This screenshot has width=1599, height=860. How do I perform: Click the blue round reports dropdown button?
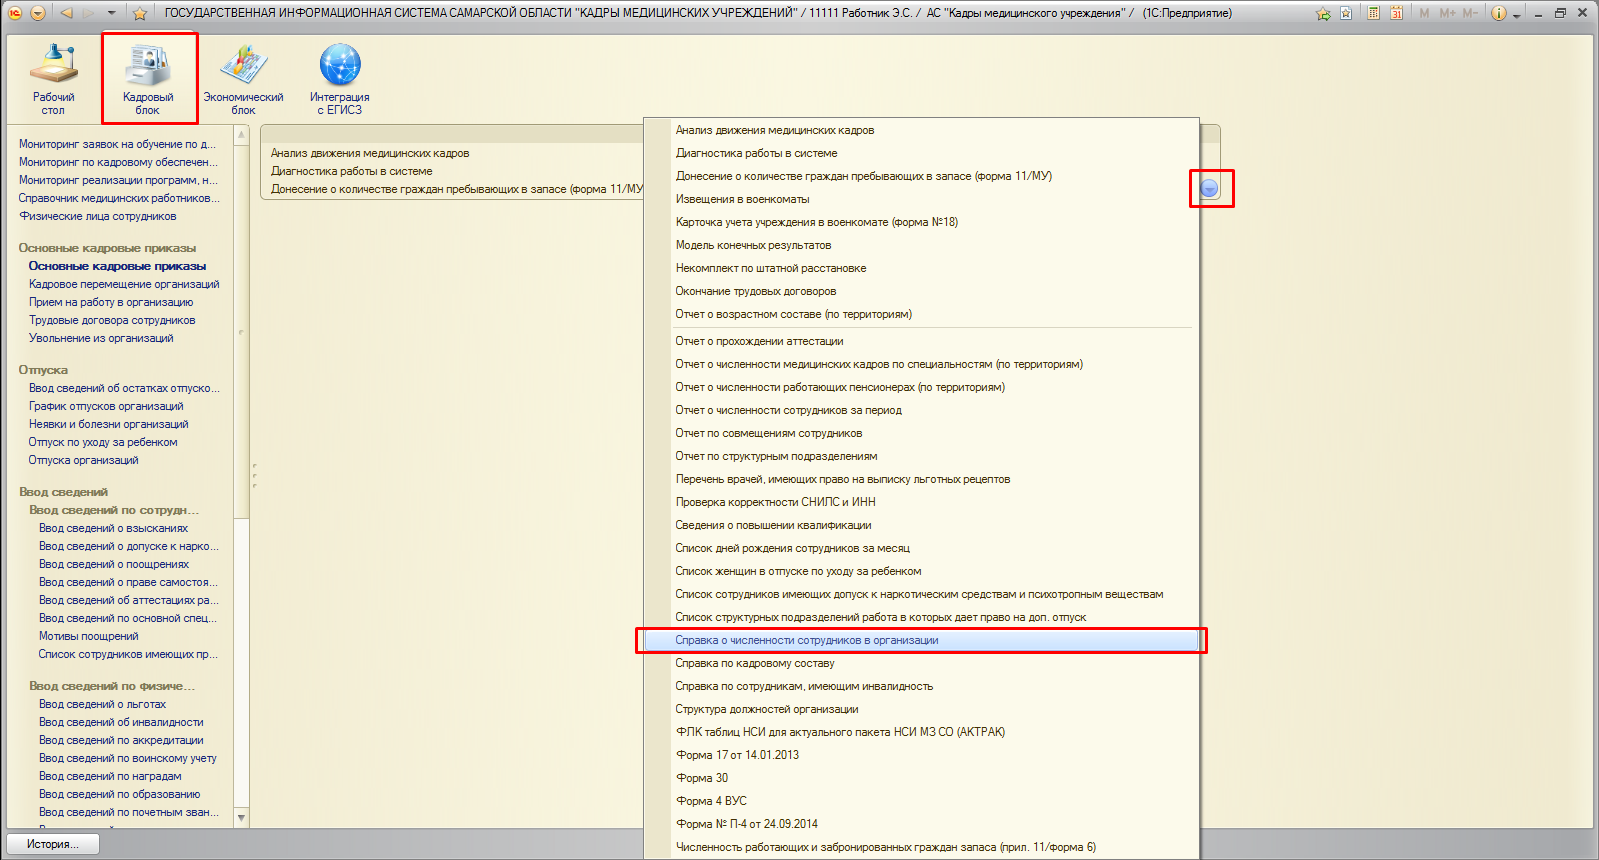1209,188
